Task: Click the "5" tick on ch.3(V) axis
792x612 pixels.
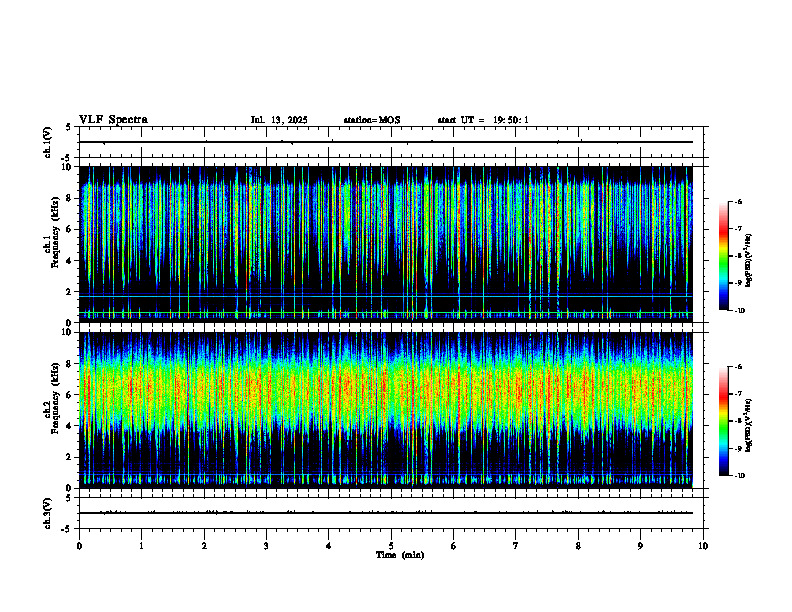Action: coord(69,498)
